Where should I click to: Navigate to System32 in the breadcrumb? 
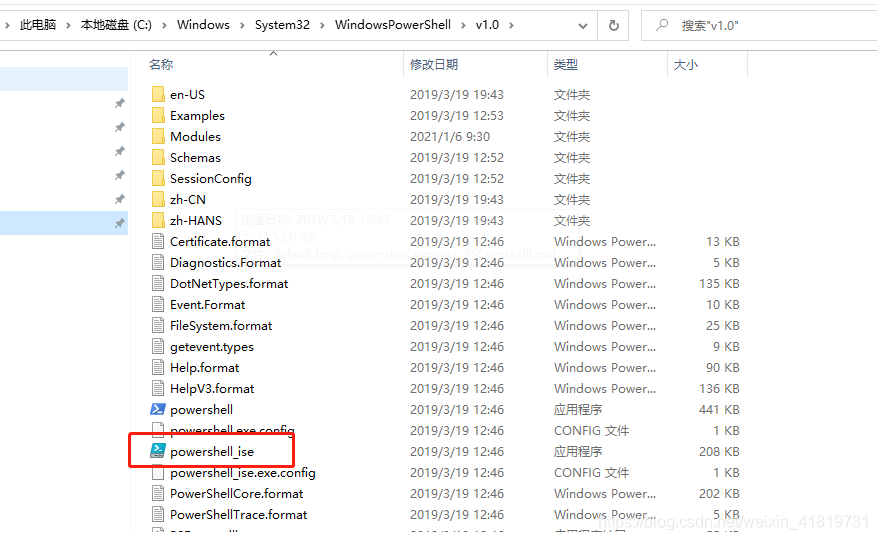coord(282,25)
